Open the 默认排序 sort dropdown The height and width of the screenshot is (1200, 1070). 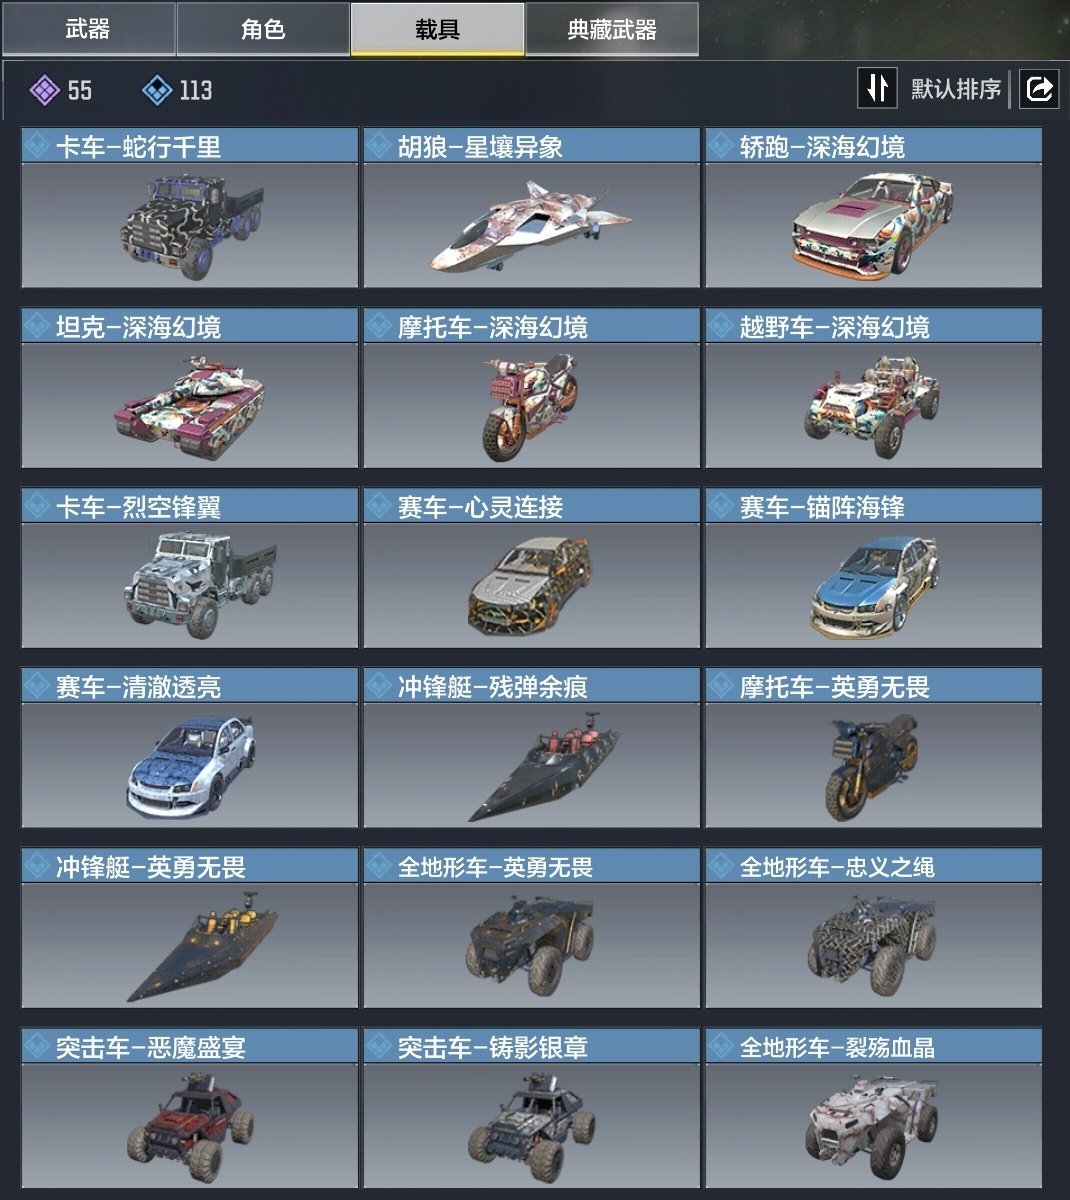click(x=955, y=89)
